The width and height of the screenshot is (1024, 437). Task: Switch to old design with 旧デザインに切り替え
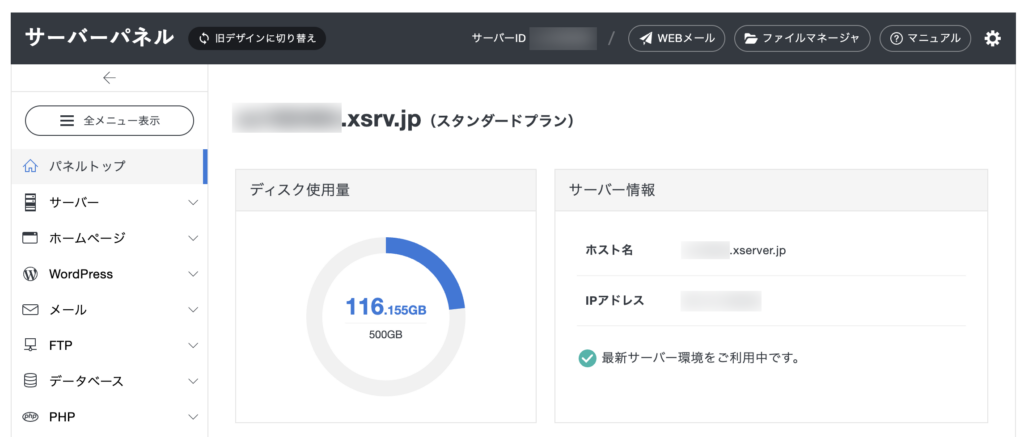click(257, 38)
